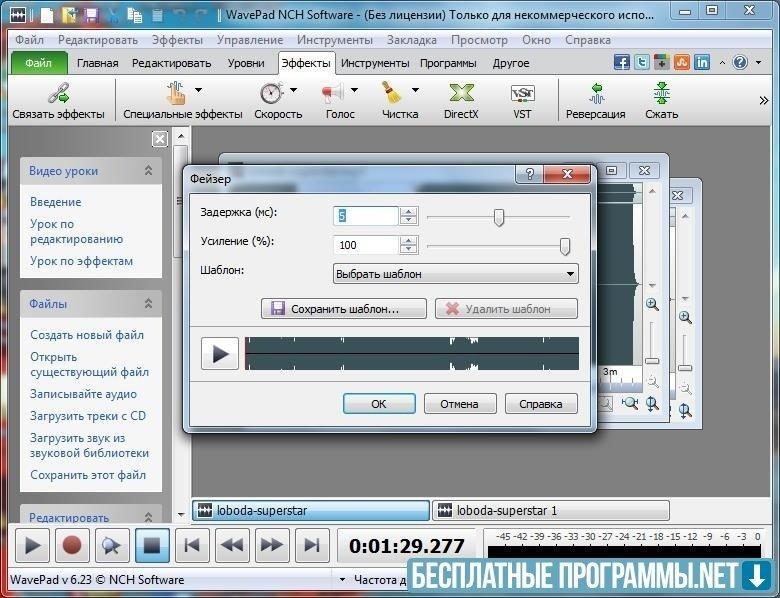
Task: Click the Compress (Сжать) icon
Action: (x=662, y=93)
